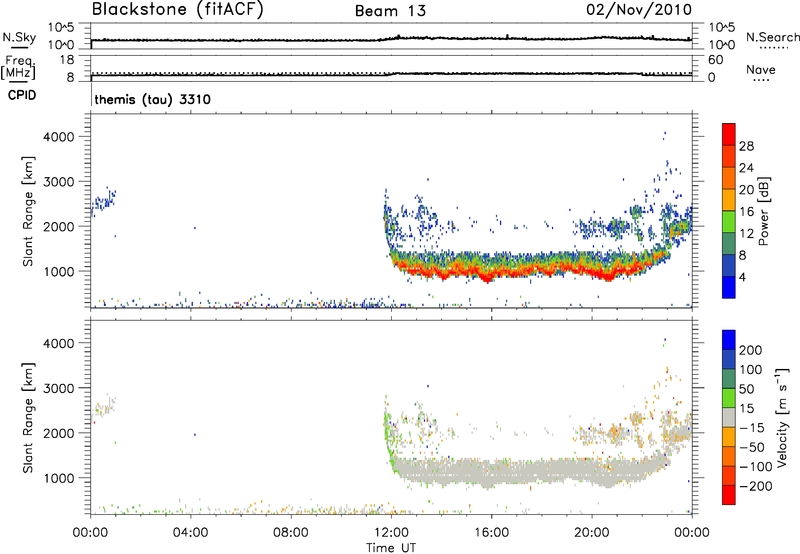The image size is (800, 554).
Task: Click the '16:00' time tick label
Action: (491, 533)
